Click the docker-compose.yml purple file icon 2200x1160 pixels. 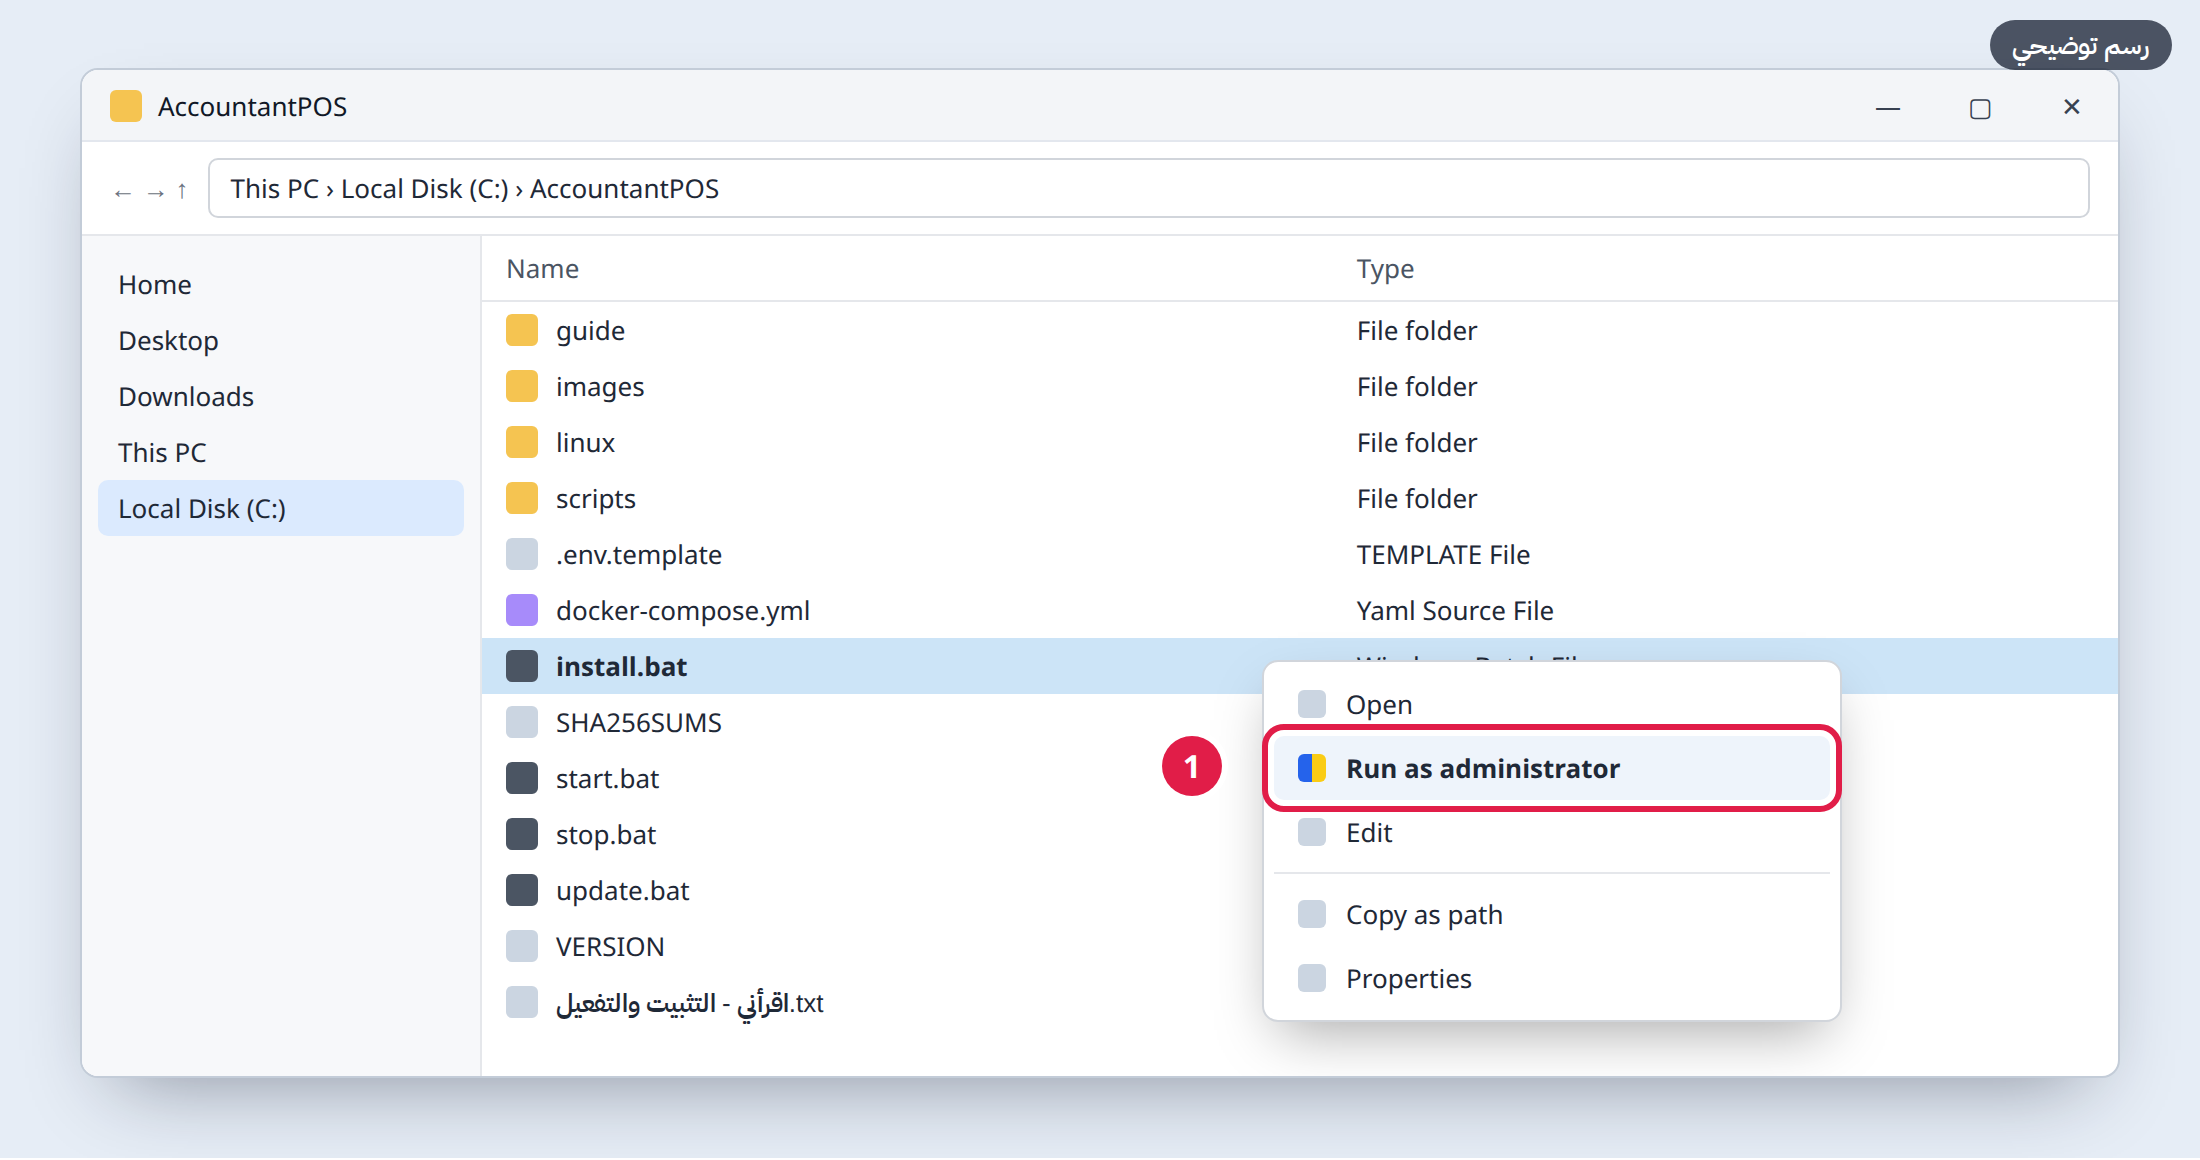522,611
